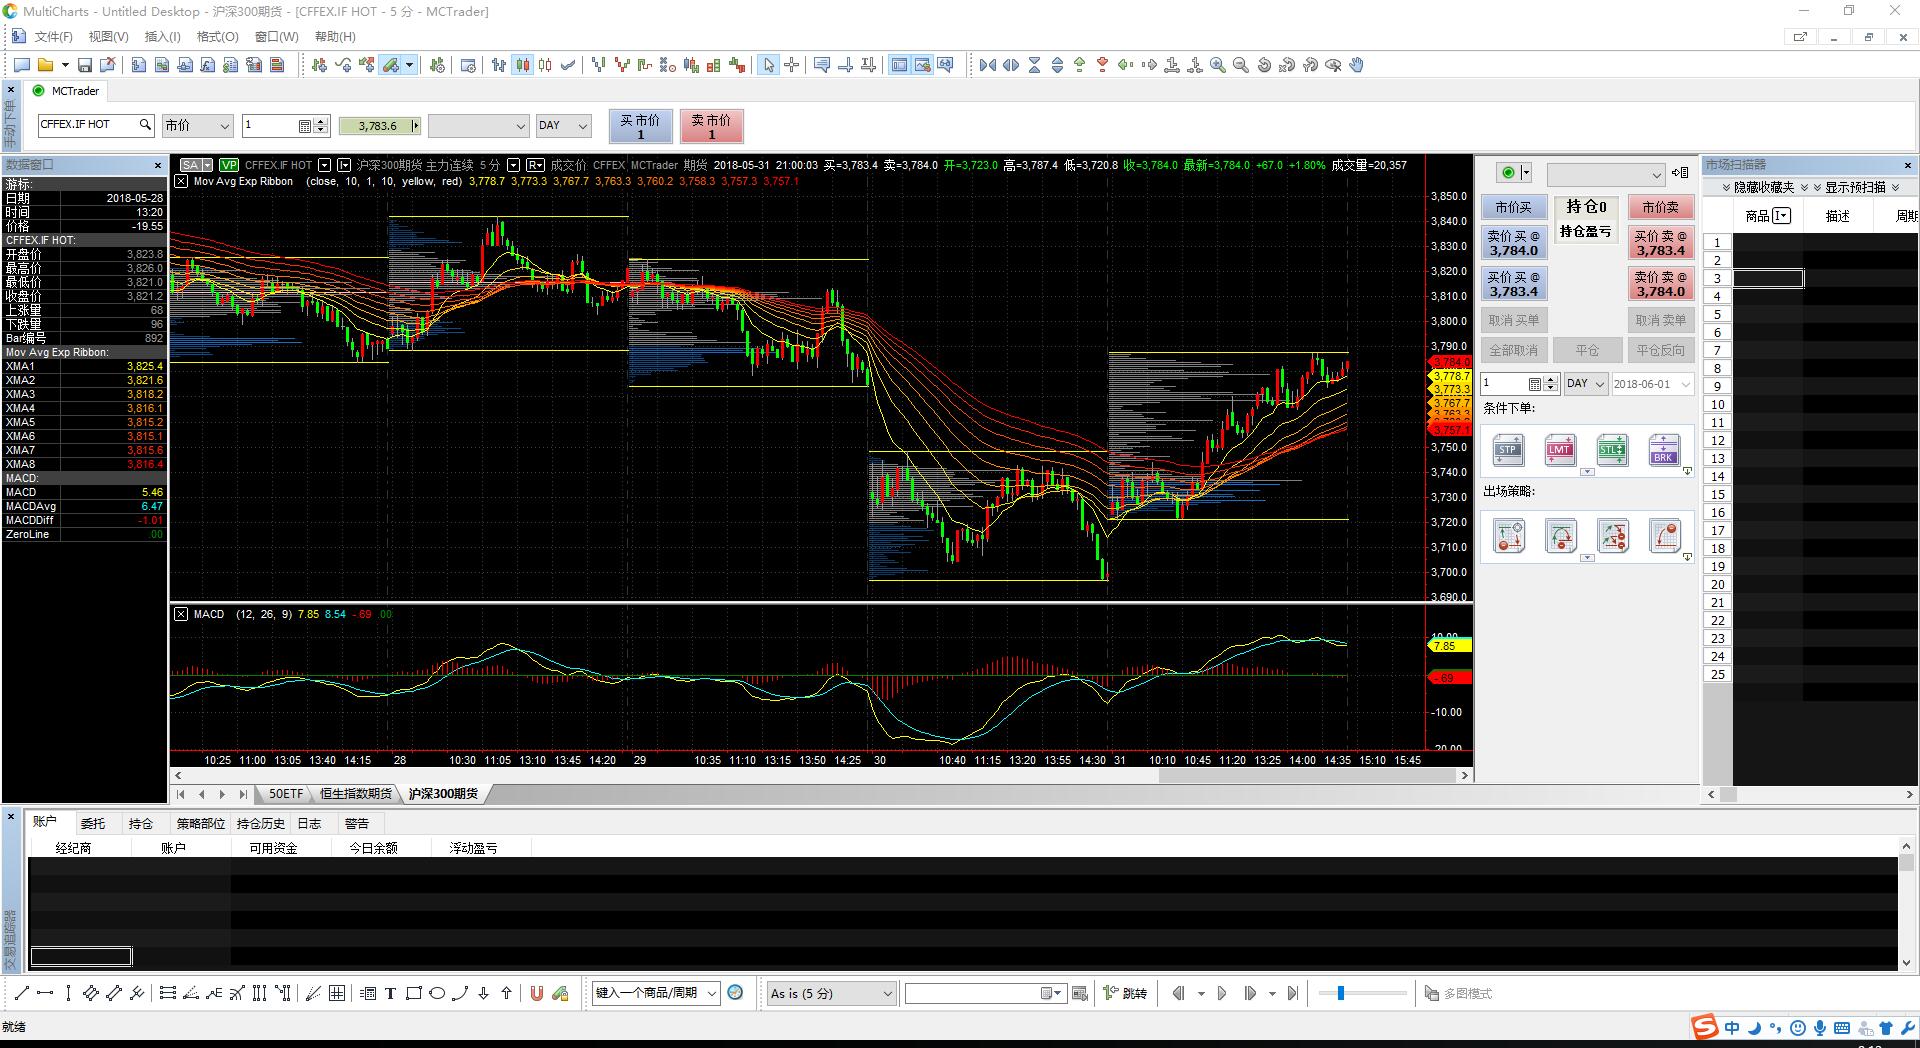Click the red down arrow icon in toolbar
Viewport: 1920px width, 1048px height.
pyautogui.click(x=1103, y=65)
